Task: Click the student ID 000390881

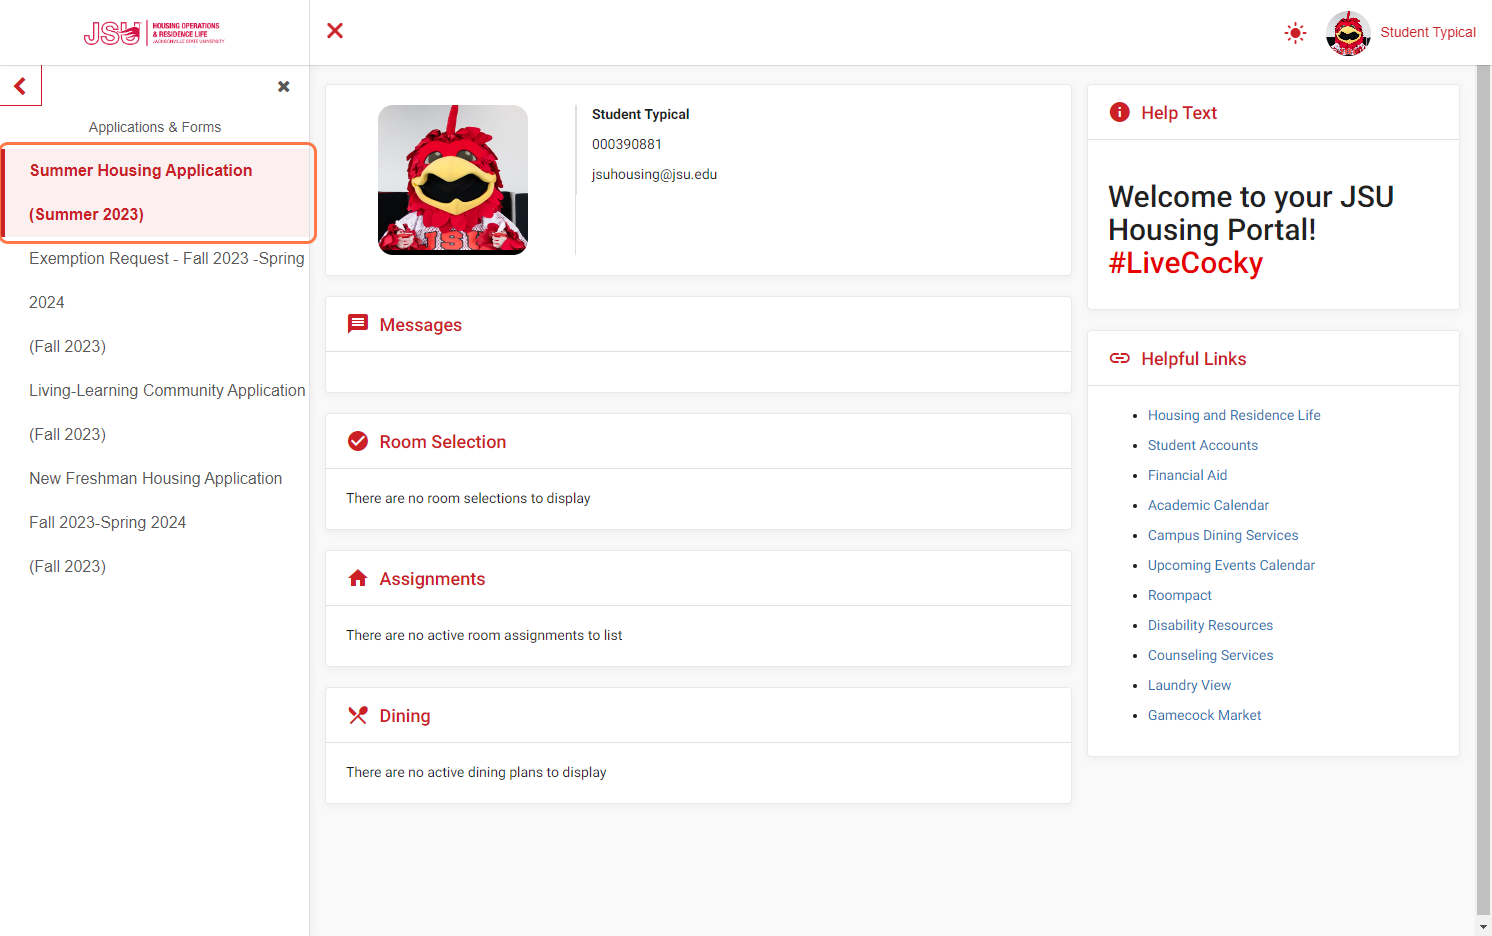Action: tap(627, 144)
